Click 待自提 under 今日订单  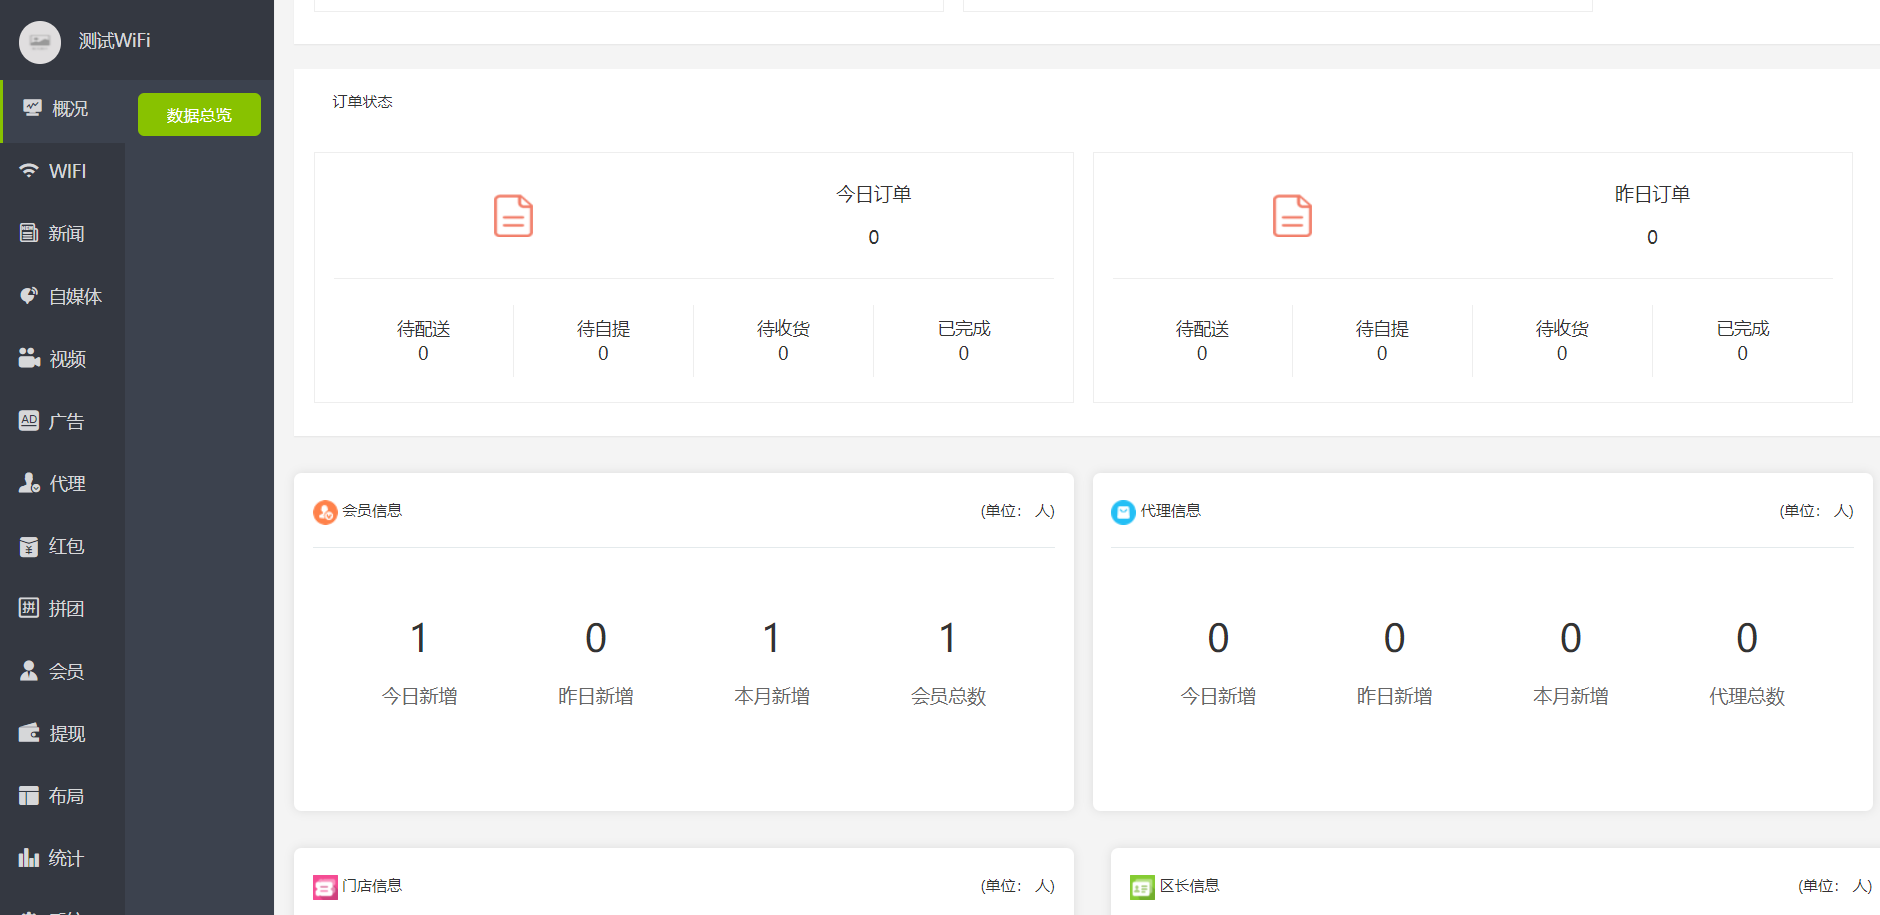(x=603, y=329)
